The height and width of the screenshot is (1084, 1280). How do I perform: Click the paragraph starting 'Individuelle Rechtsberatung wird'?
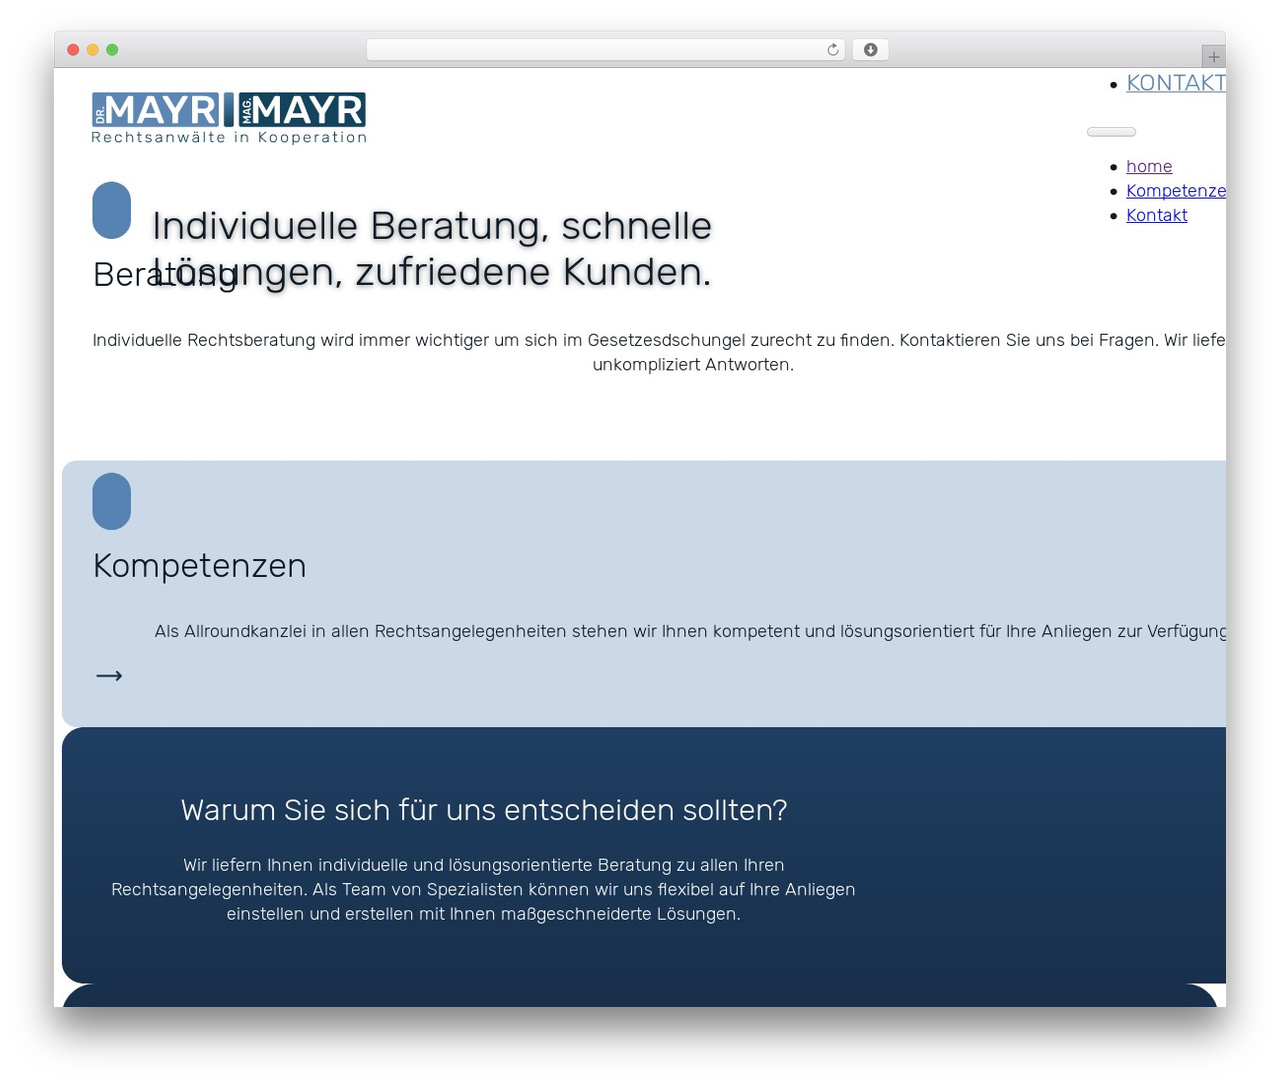(x=660, y=352)
